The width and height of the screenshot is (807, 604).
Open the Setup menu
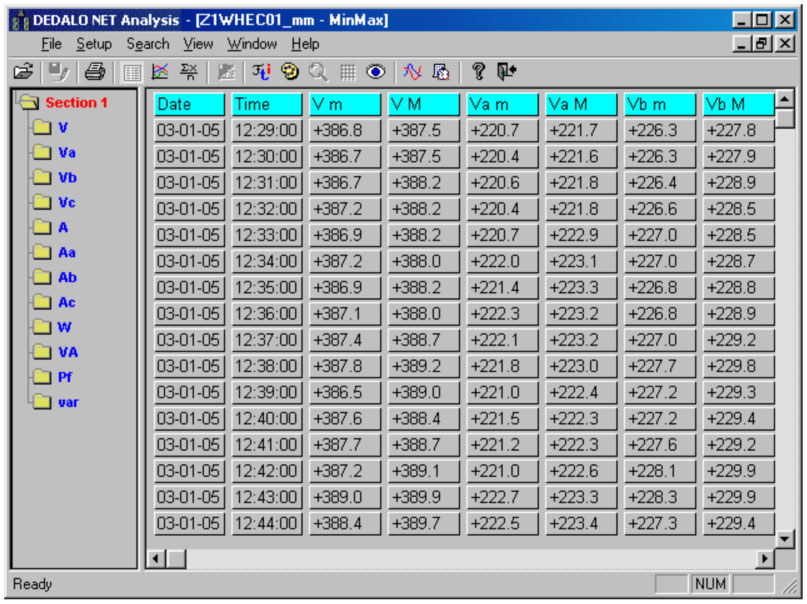pyautogui.click(x=94, y=44)
